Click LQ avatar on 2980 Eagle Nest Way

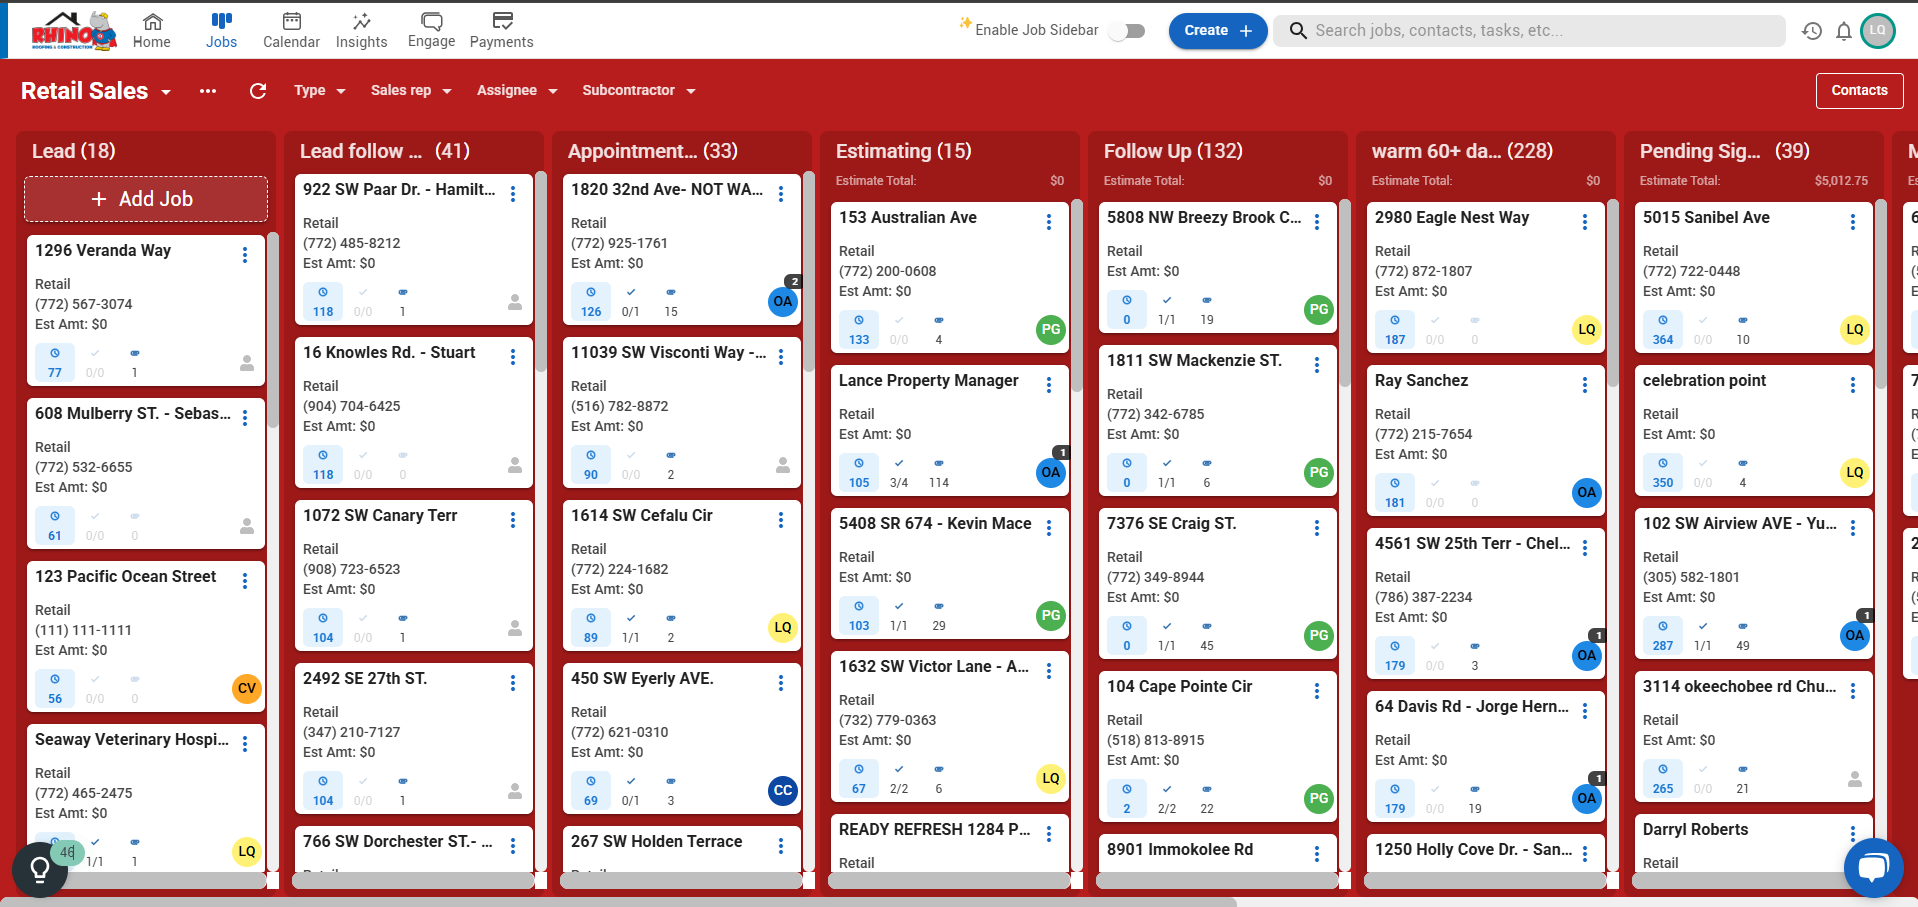pos(1587,329)
